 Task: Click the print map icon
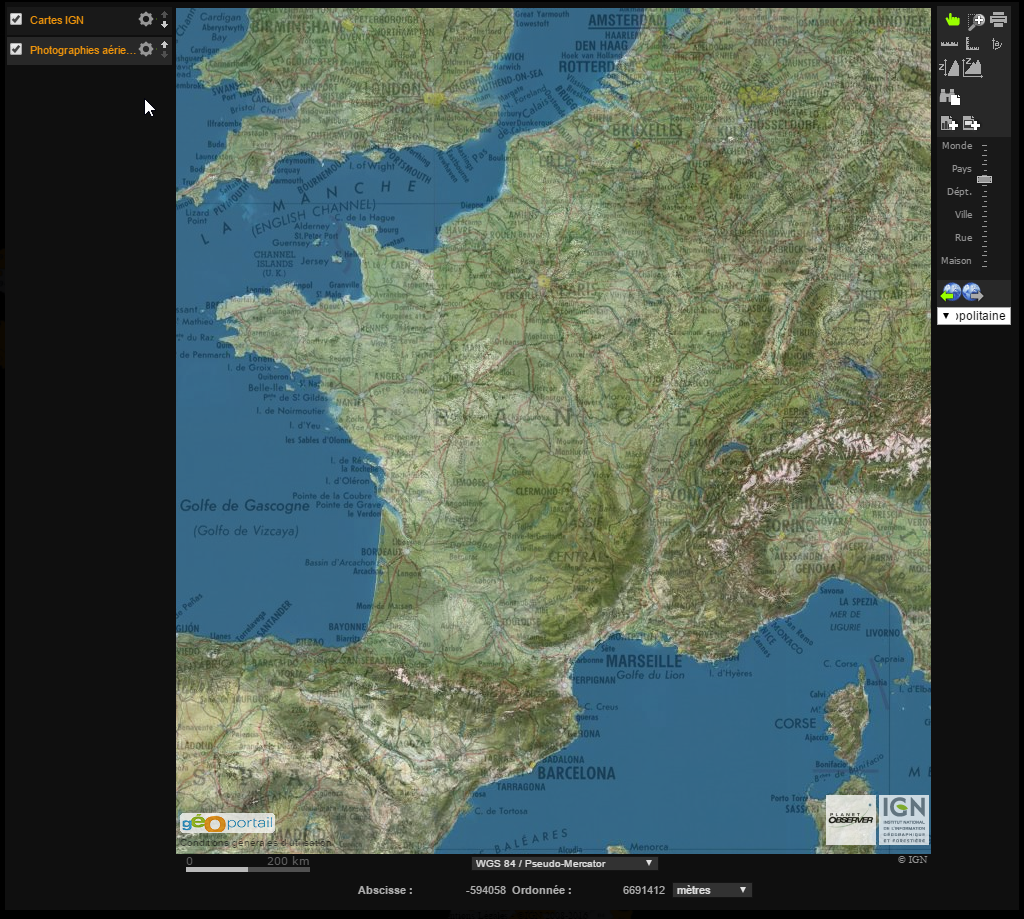[999, 18]
